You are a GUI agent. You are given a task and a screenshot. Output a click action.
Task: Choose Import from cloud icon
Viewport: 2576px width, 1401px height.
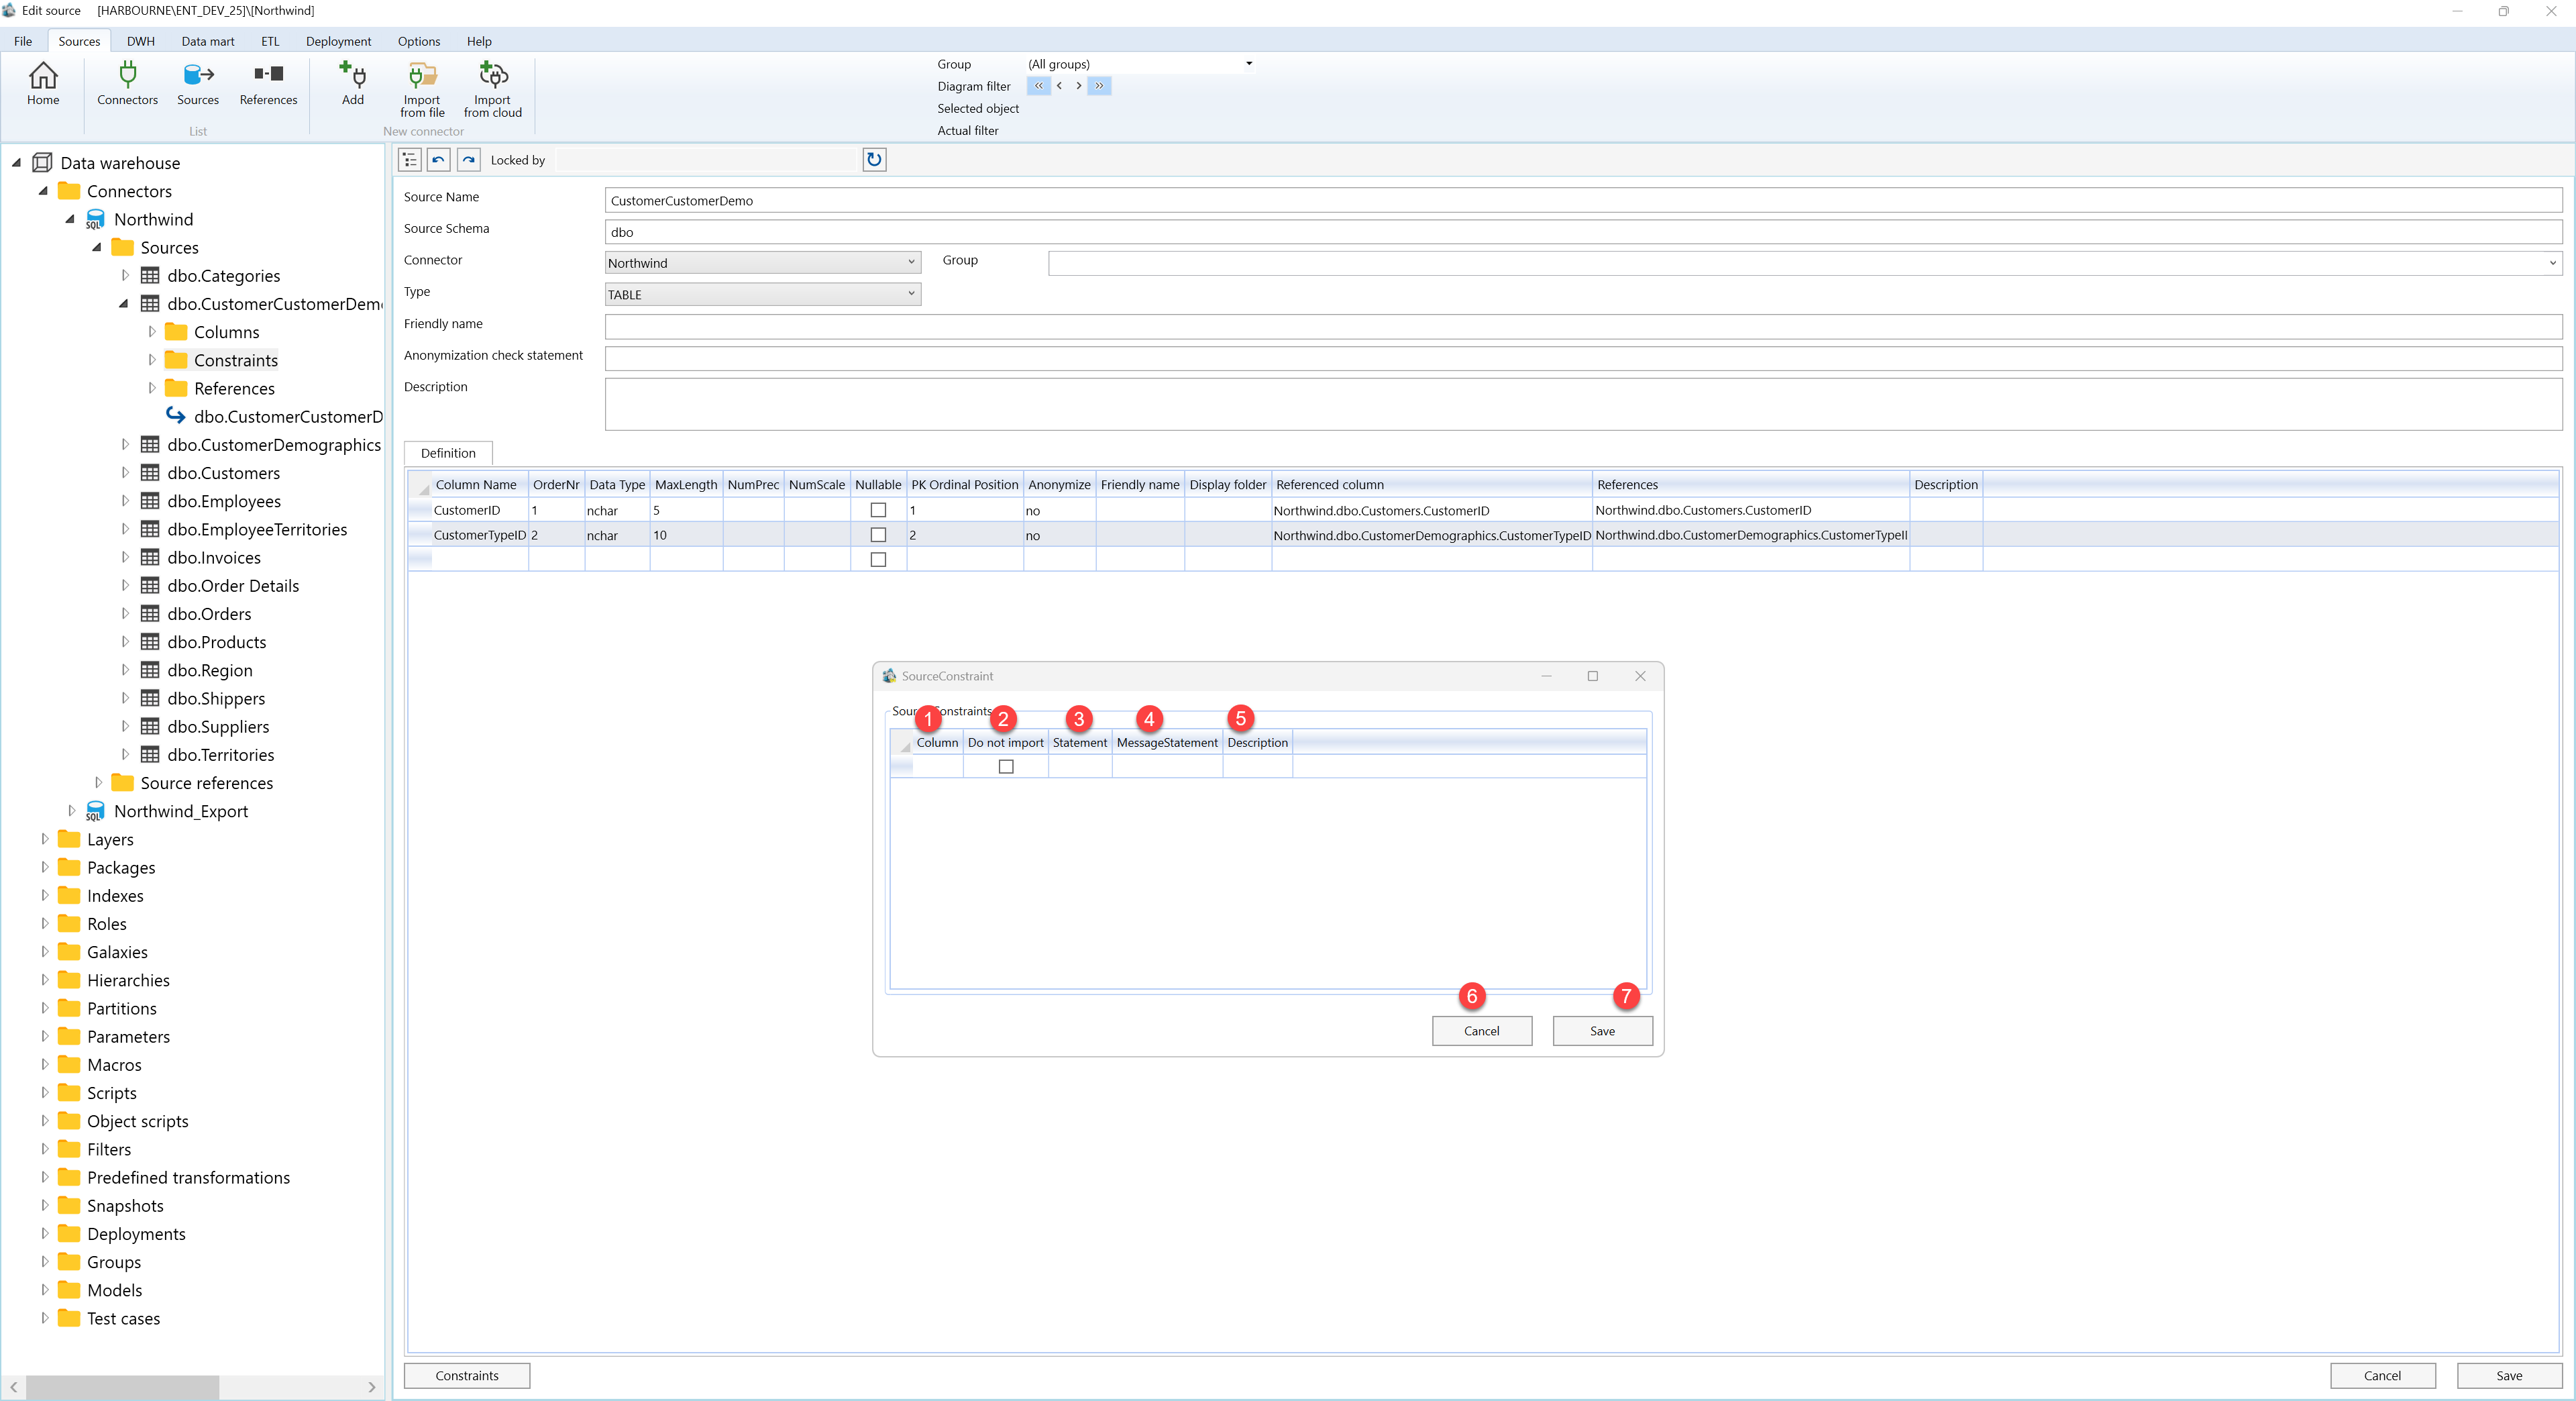(493, 89)
